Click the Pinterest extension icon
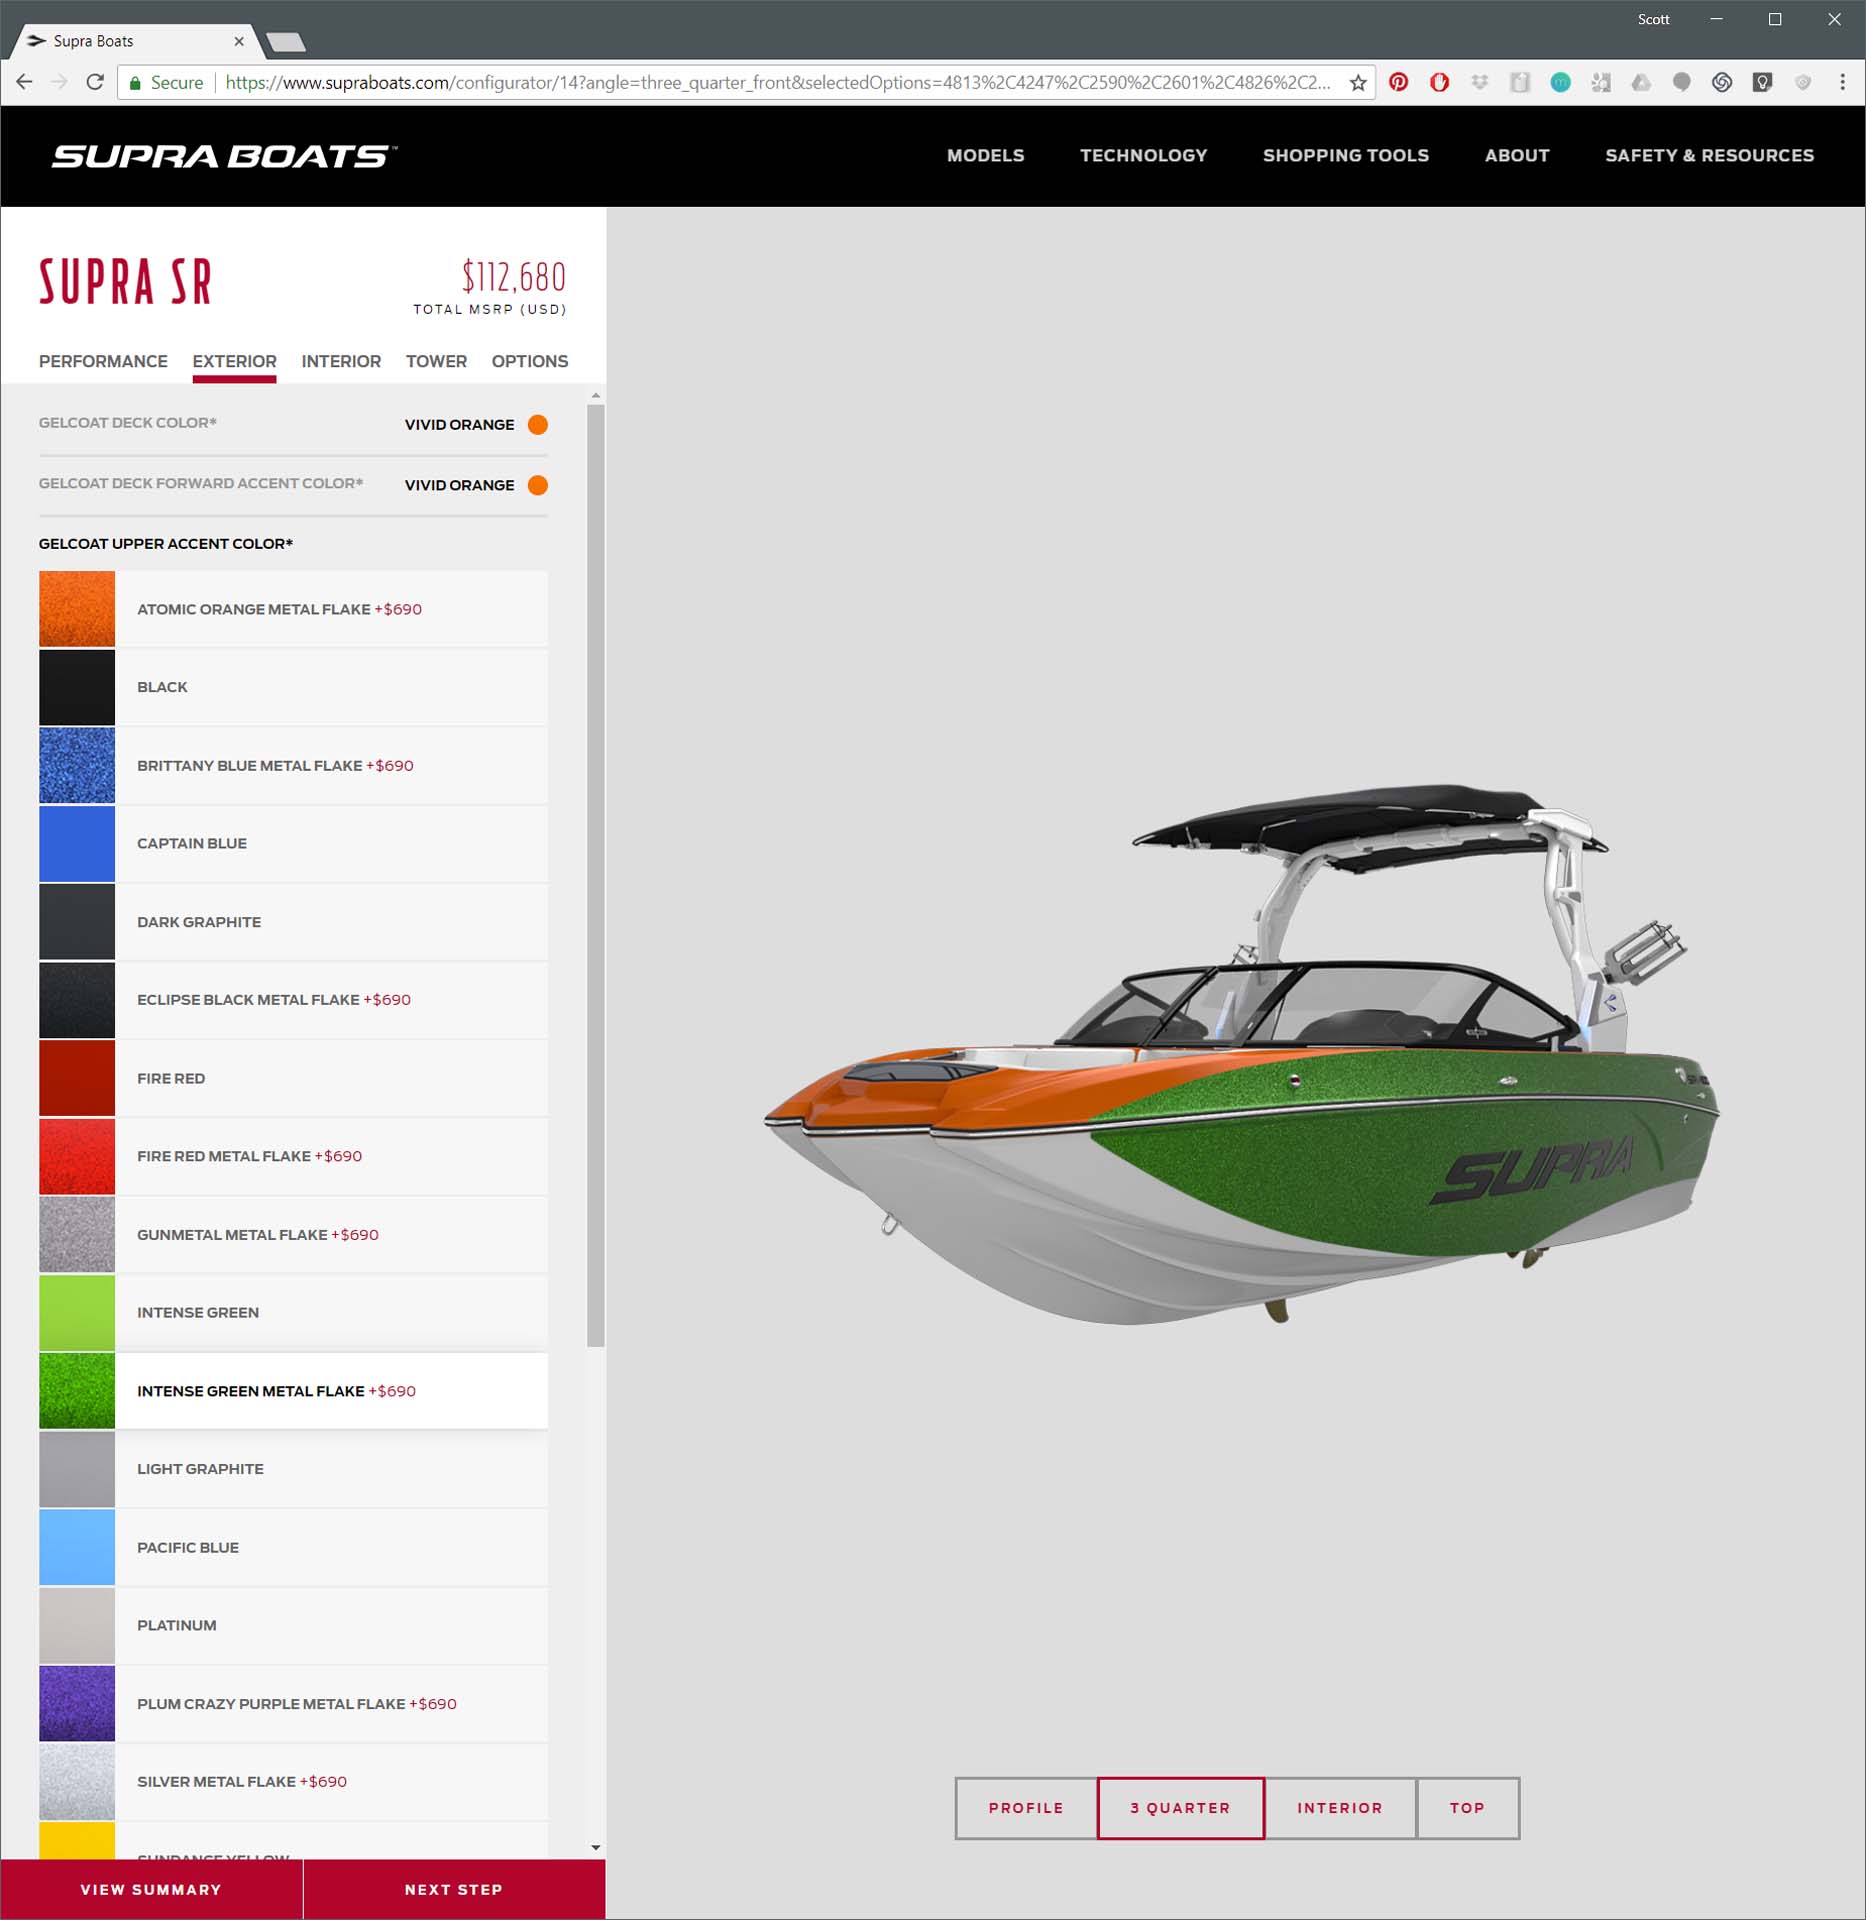 1398,82
